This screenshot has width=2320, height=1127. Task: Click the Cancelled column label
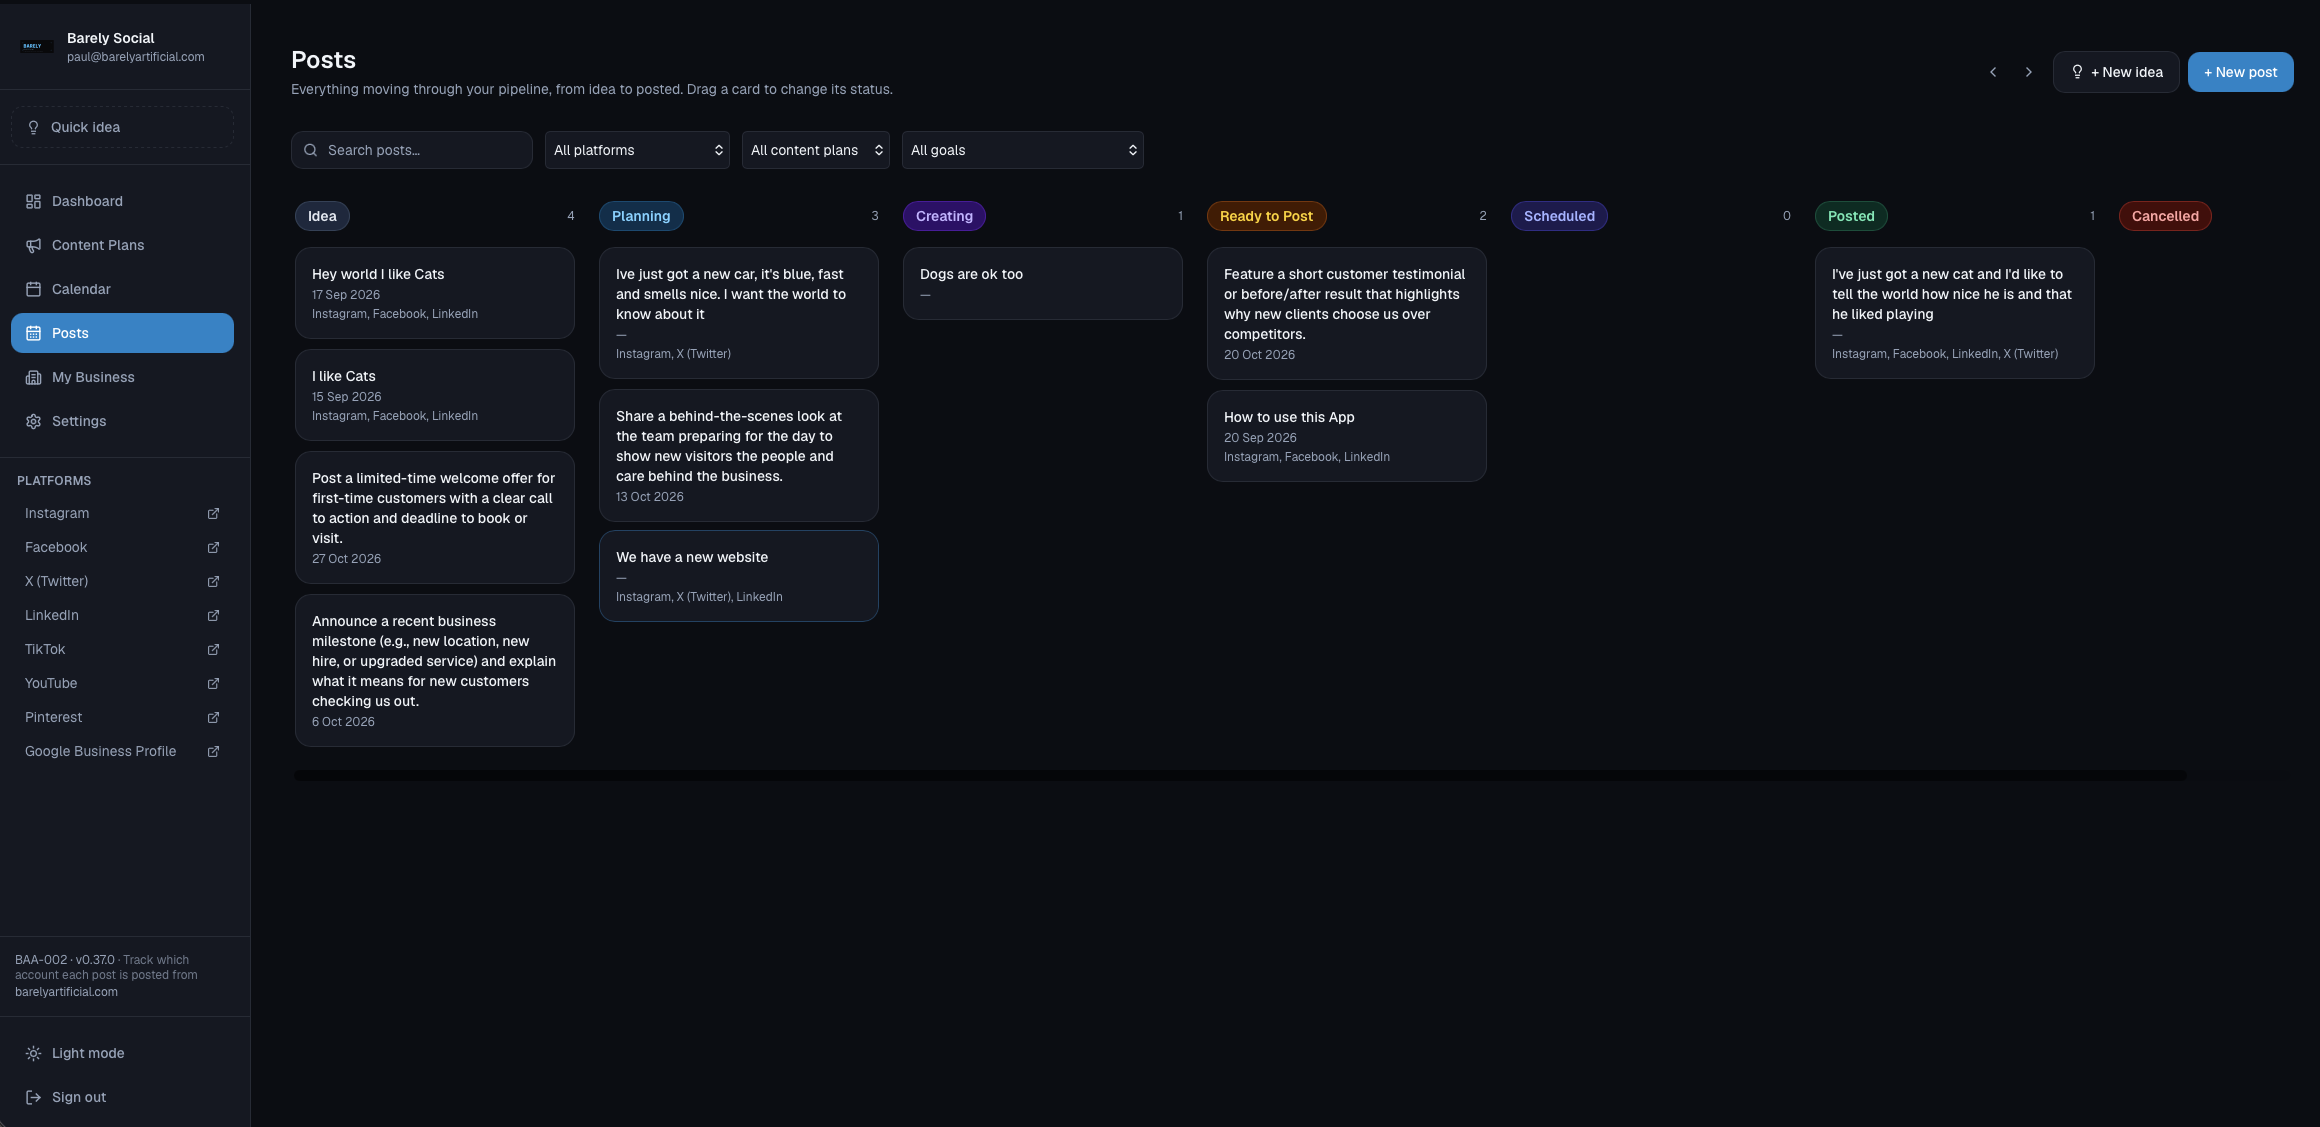coord(2165,216)
